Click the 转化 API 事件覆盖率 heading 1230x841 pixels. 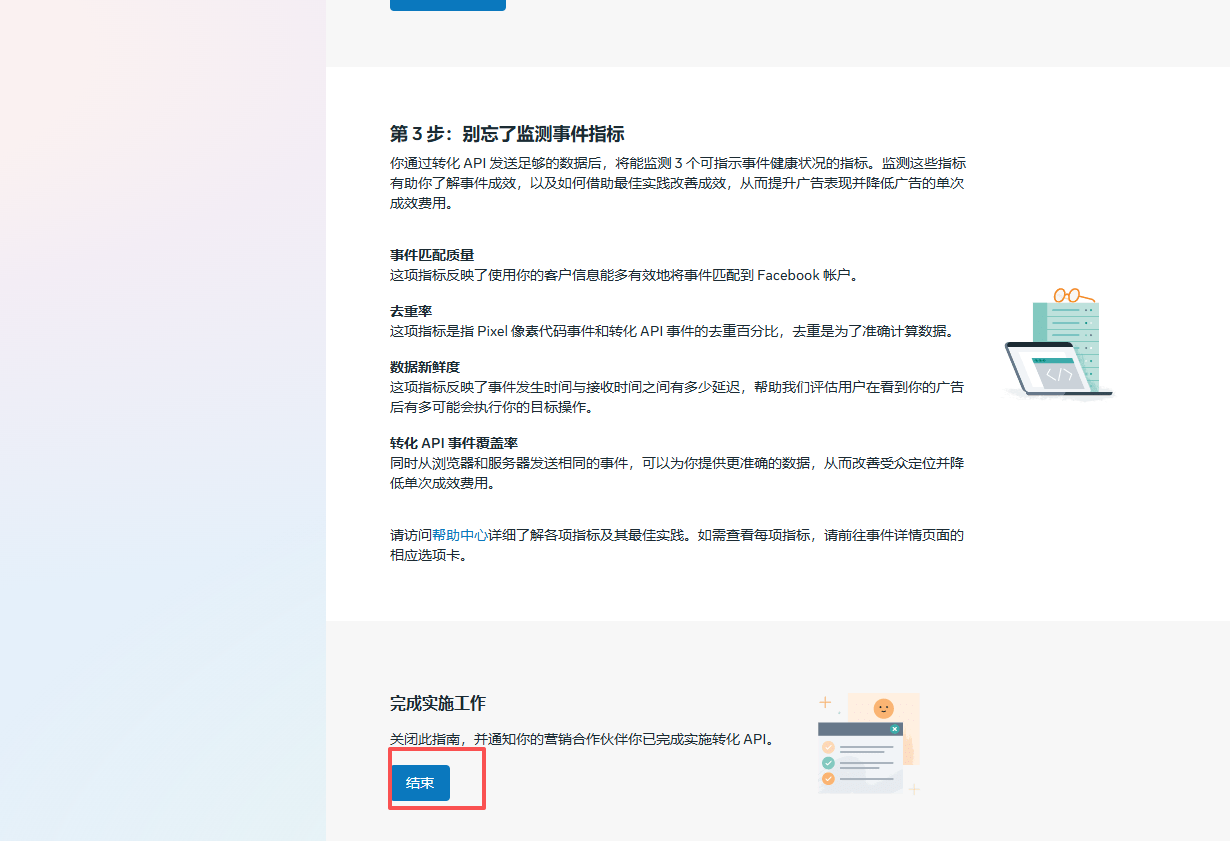click(454, 443)
